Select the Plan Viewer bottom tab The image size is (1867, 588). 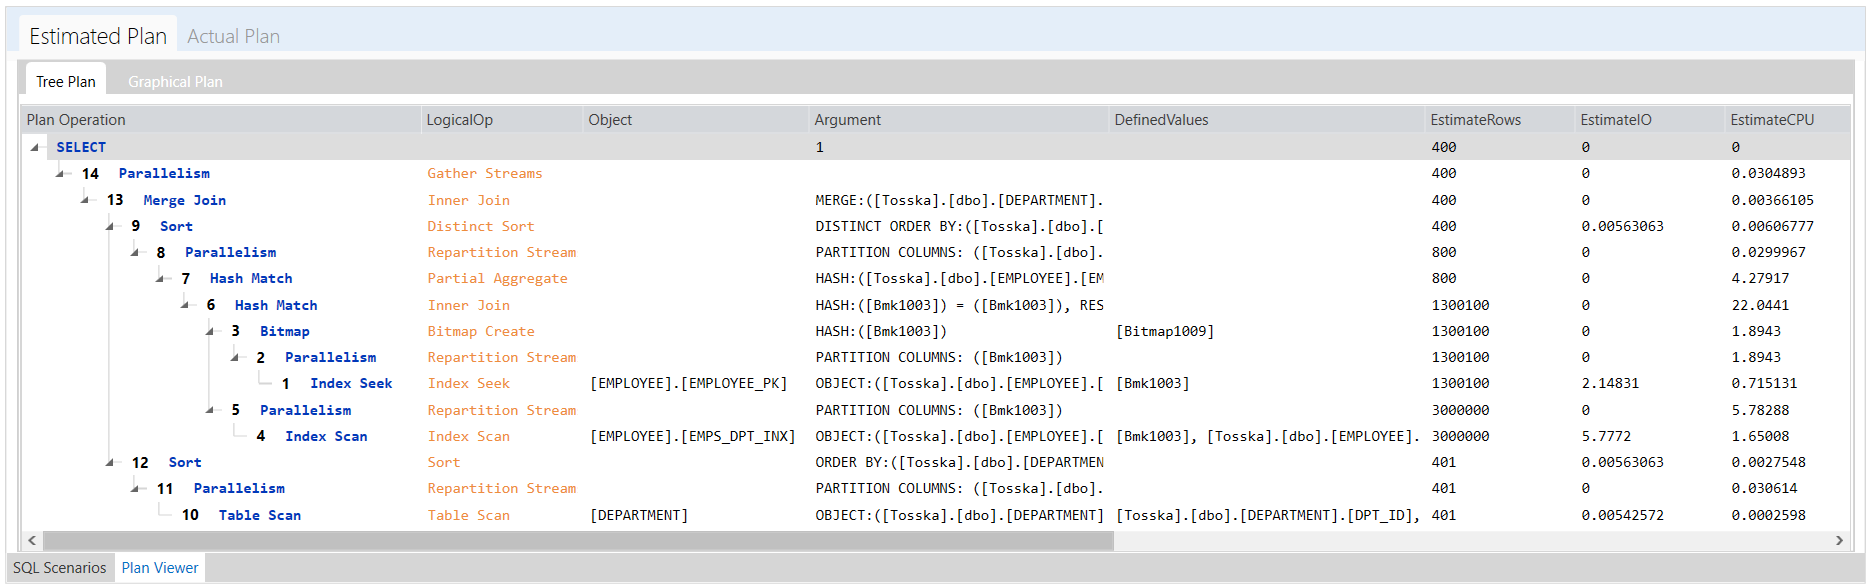tap(160, 567)
